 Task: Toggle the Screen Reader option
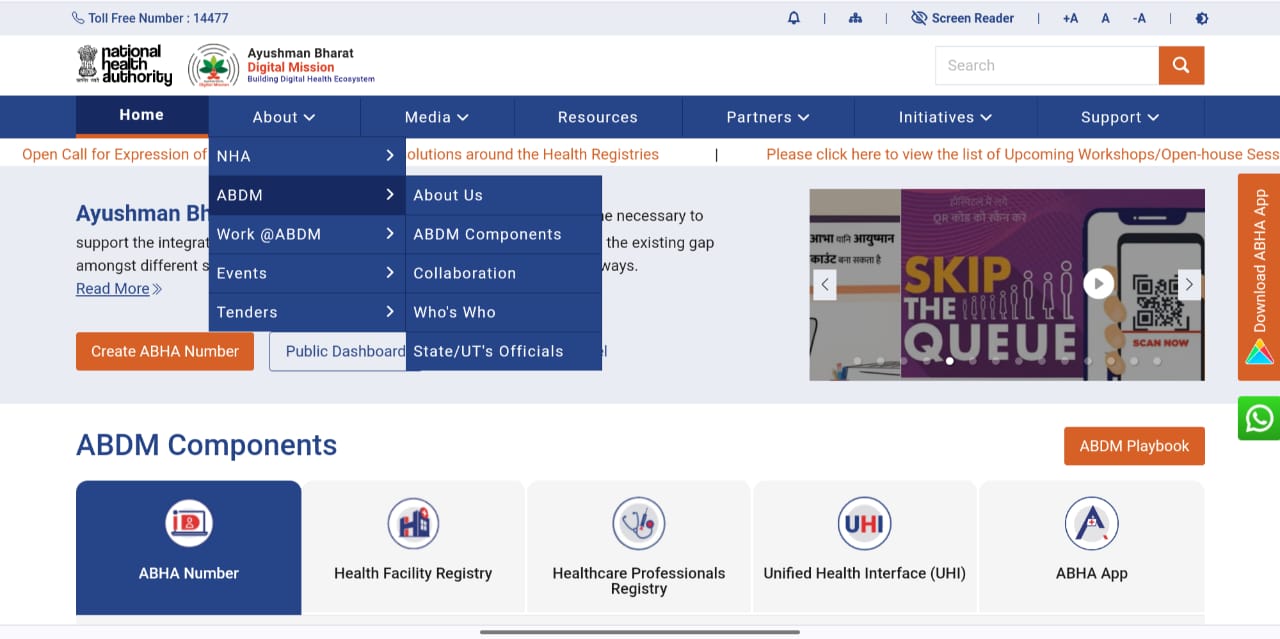962,18
